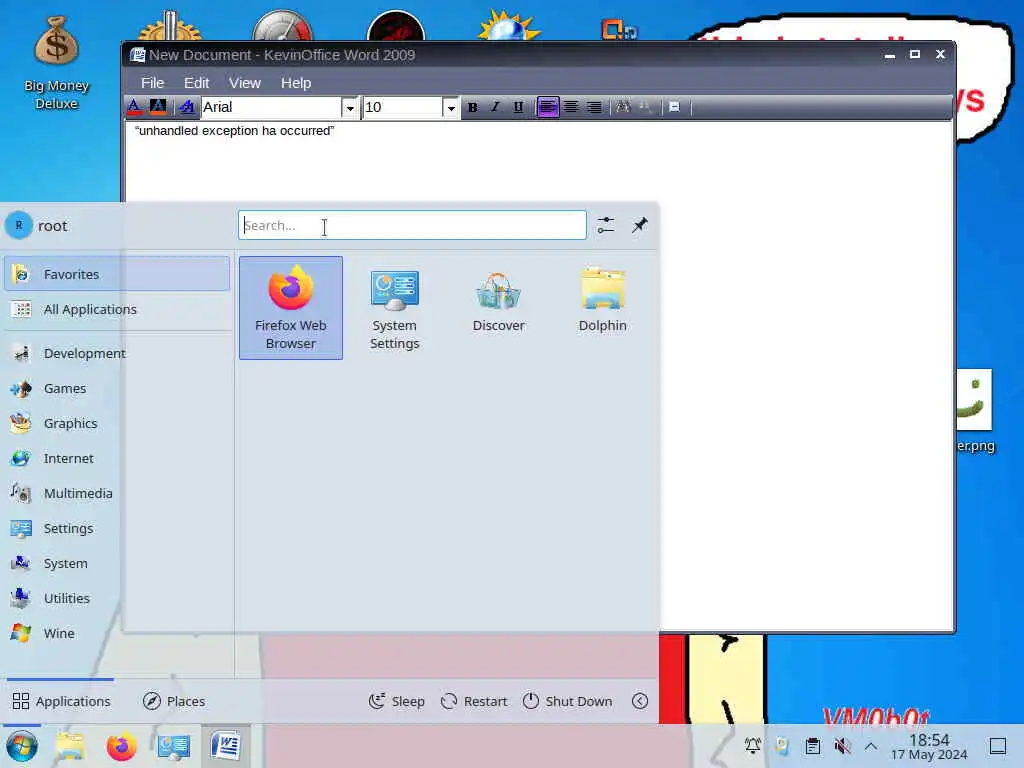Click the show desktop button
The width and height of the screenshot is (1024, 768).
coord(997,746)
